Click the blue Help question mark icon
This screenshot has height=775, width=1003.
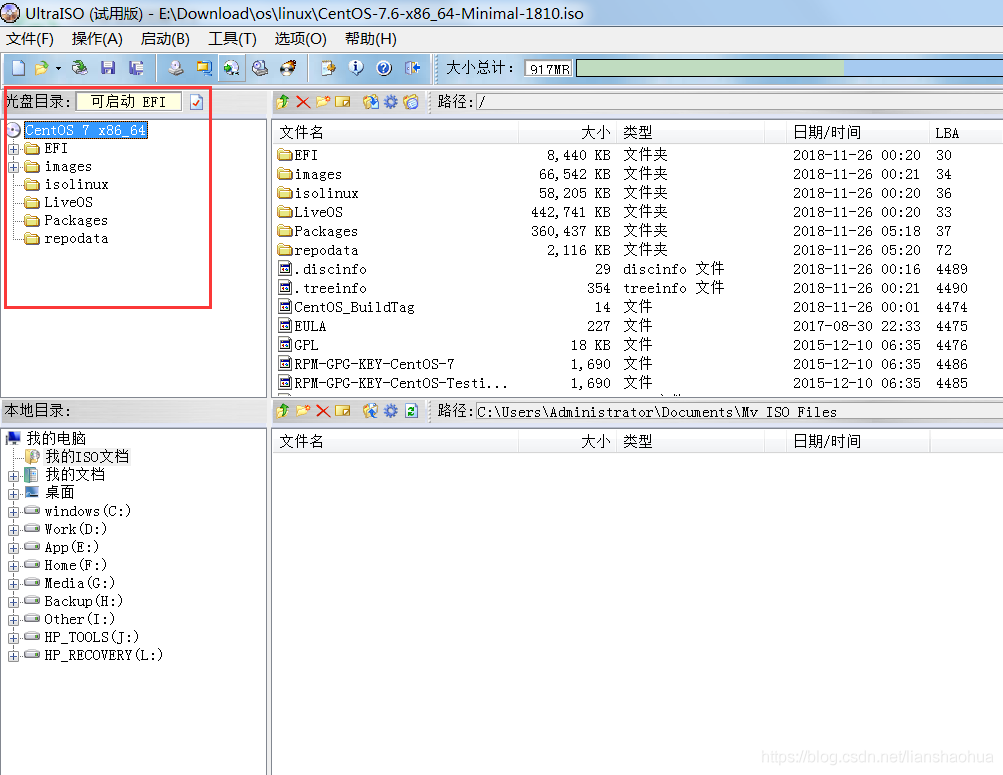coord(384,68)
